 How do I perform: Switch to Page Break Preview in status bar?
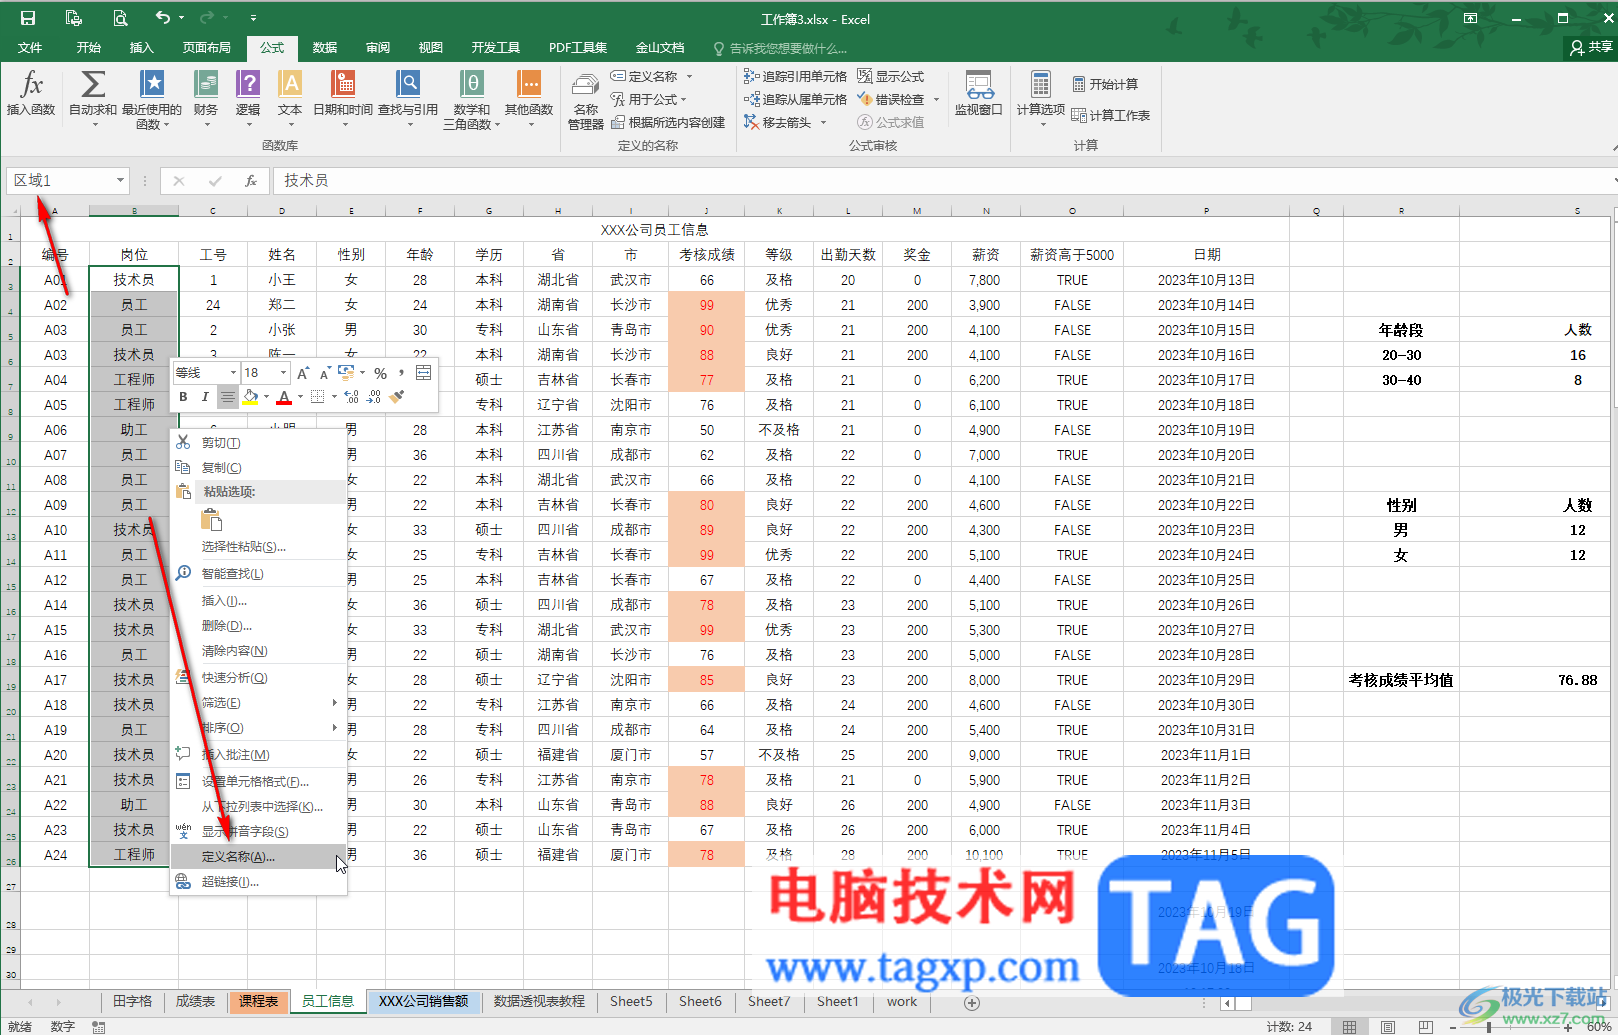(1426, 1026)
